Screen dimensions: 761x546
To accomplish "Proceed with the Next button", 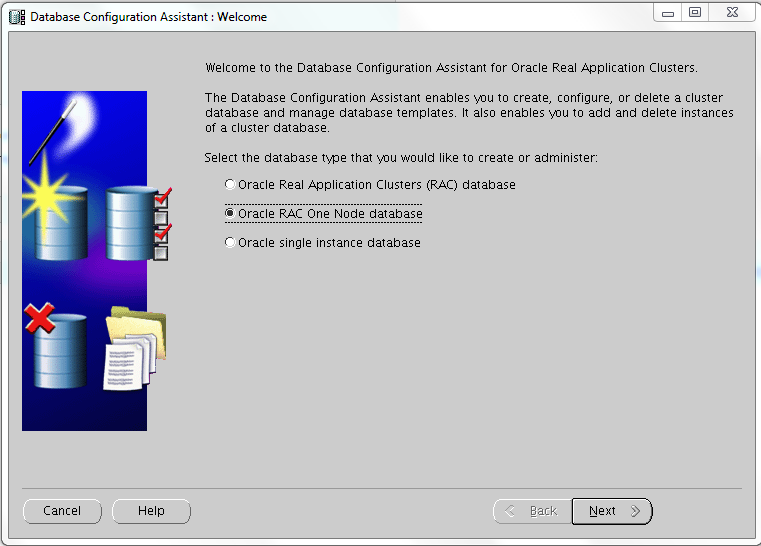I will coord(612,511).
